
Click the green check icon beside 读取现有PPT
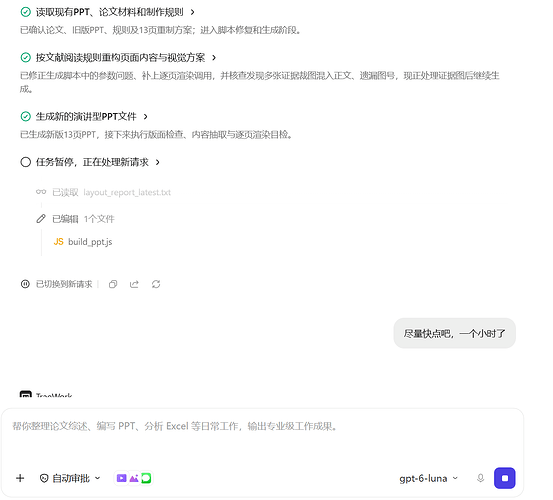(25, 12)
